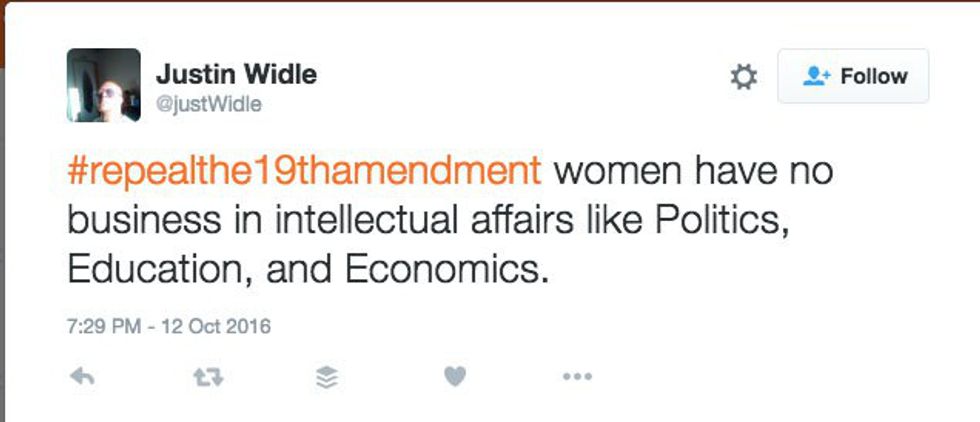The width and height of the screenshot is (980, 422).
Task: Open the three-dot more options menu
Action: coord(577,377)
